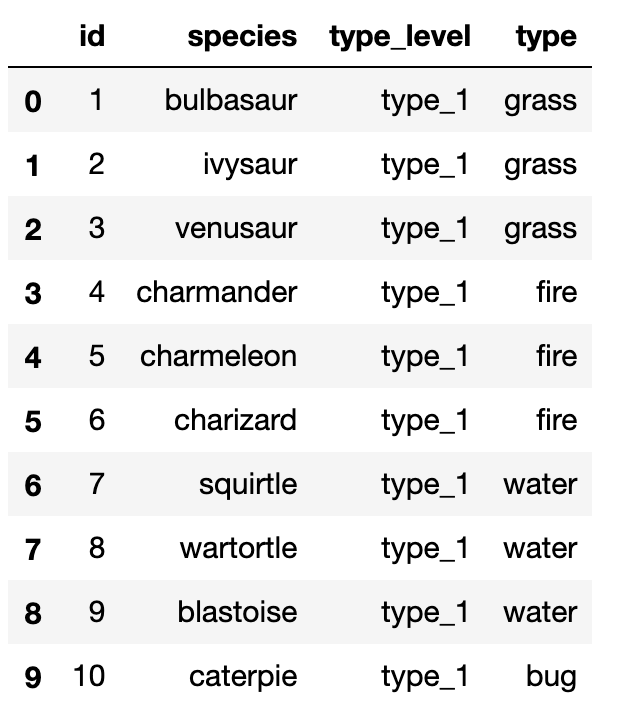Screen dimensions: 638x716
Task: Select the caterpie species cell
Action: (243, 676)
